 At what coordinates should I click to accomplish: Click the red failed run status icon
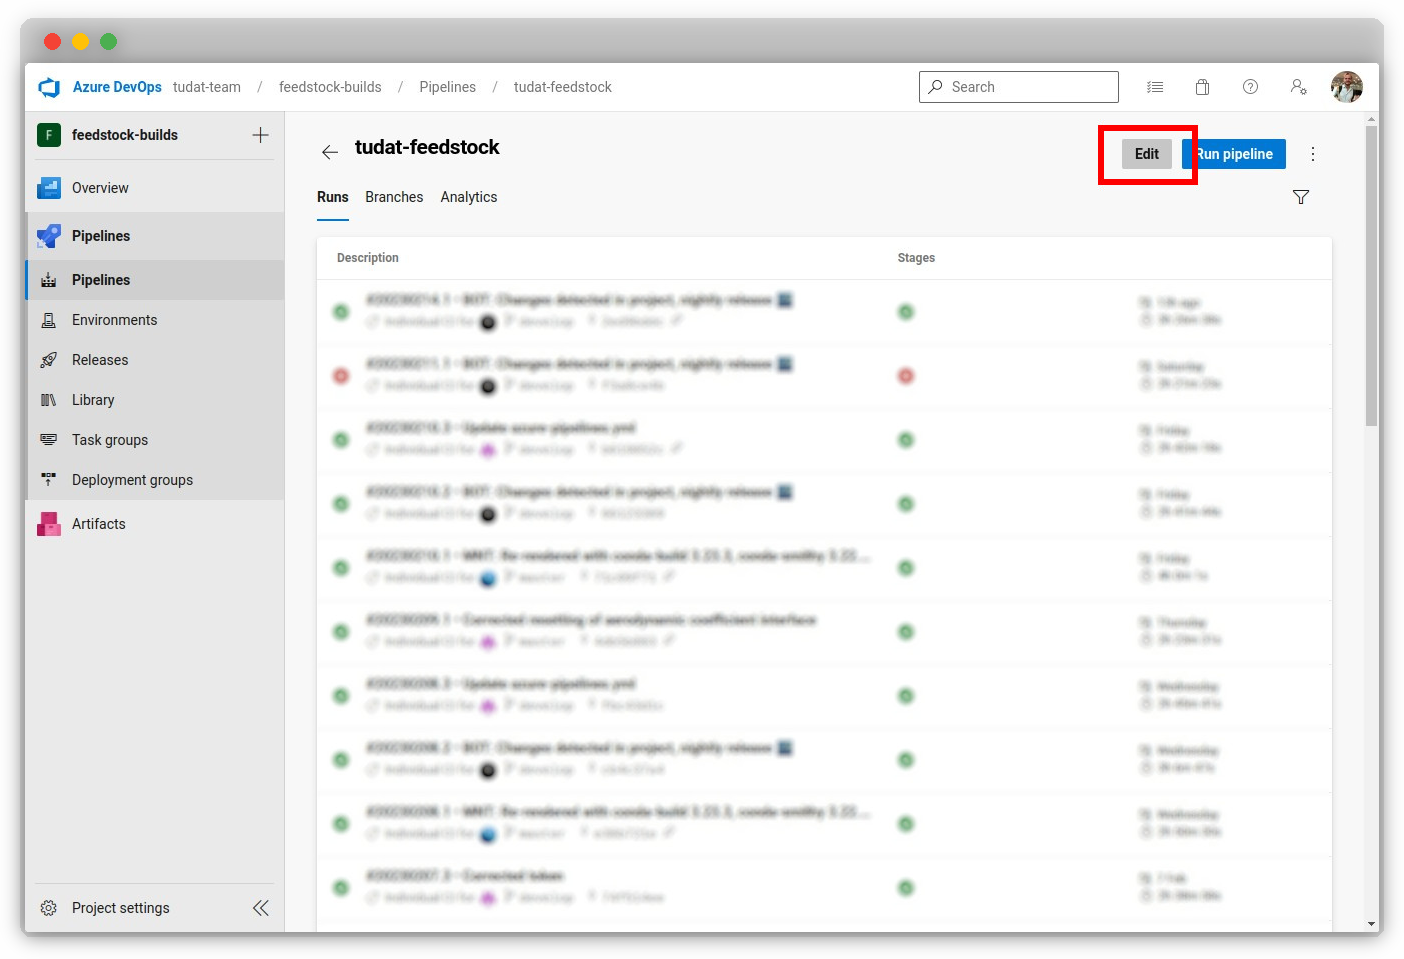[341, 376]
